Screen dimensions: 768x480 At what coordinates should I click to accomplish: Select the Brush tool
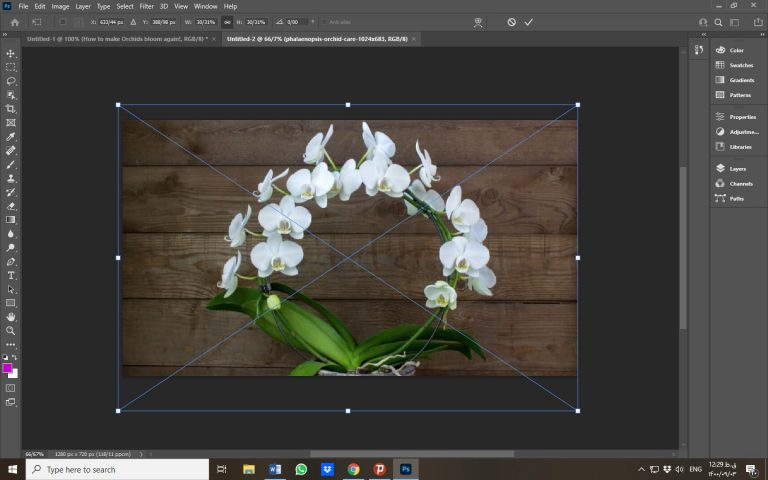[11, 165]
